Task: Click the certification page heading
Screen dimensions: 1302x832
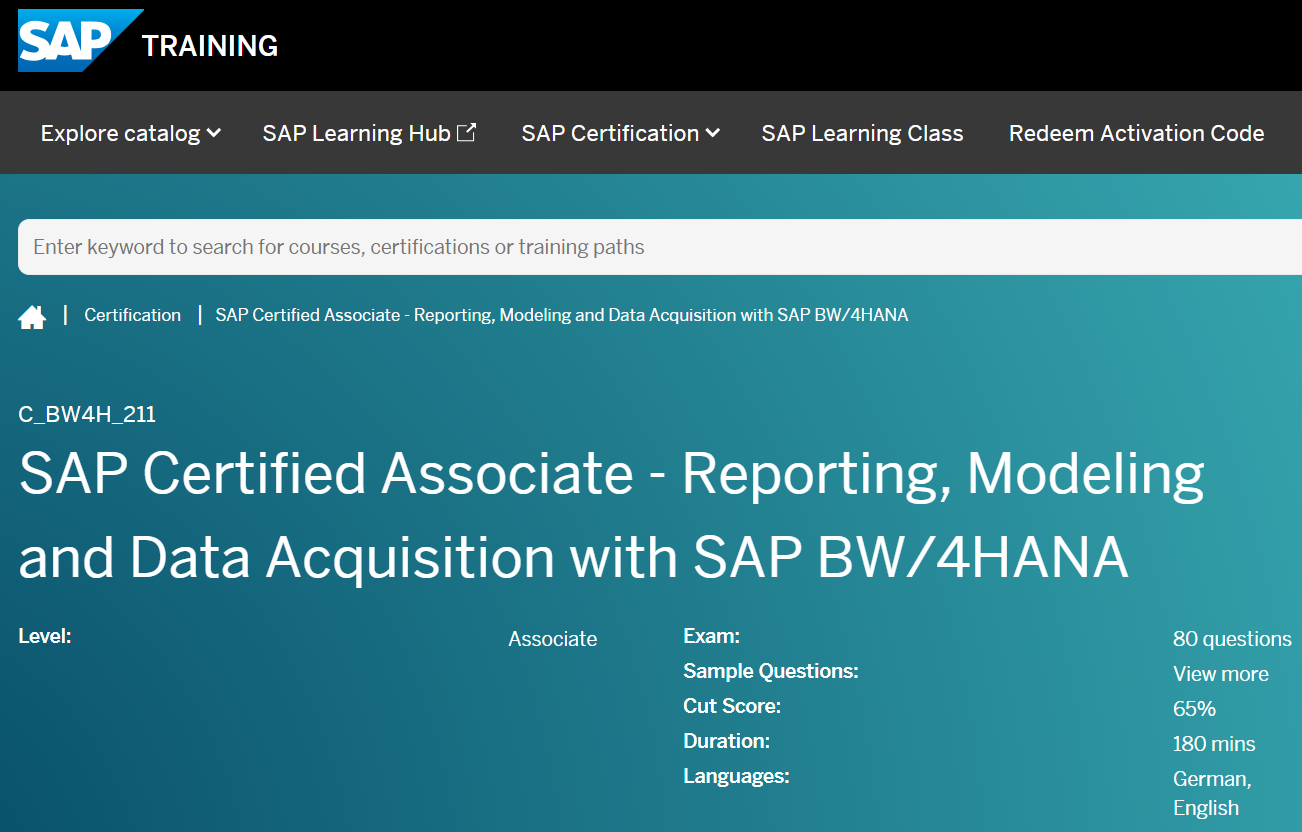Action: (611, 515)
